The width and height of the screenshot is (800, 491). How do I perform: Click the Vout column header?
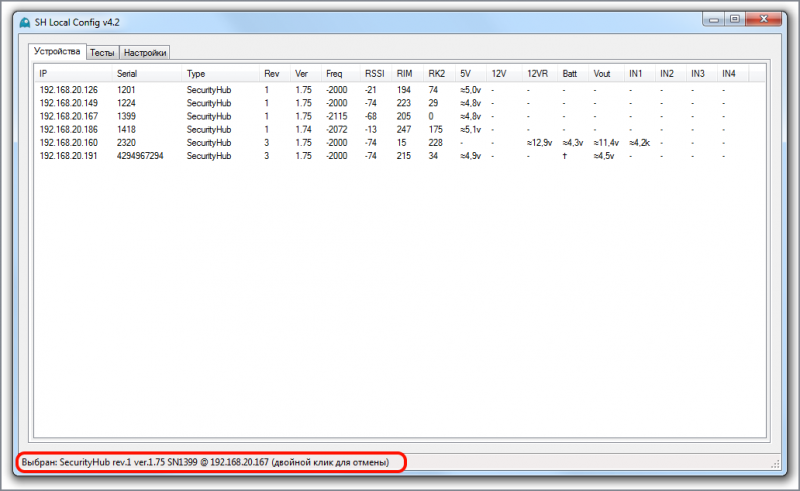pos(606,73)
